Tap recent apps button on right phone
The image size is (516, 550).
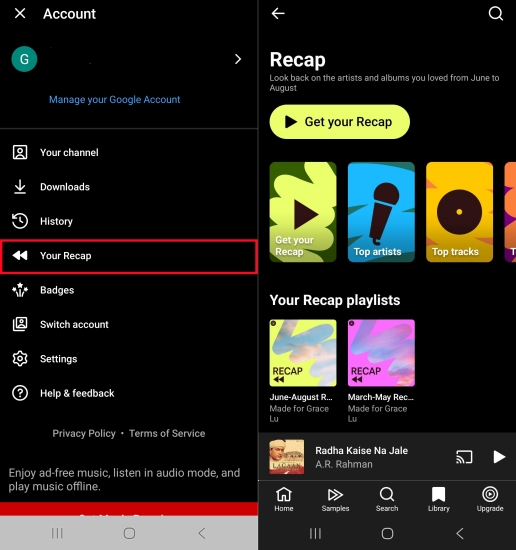(315, 534)
